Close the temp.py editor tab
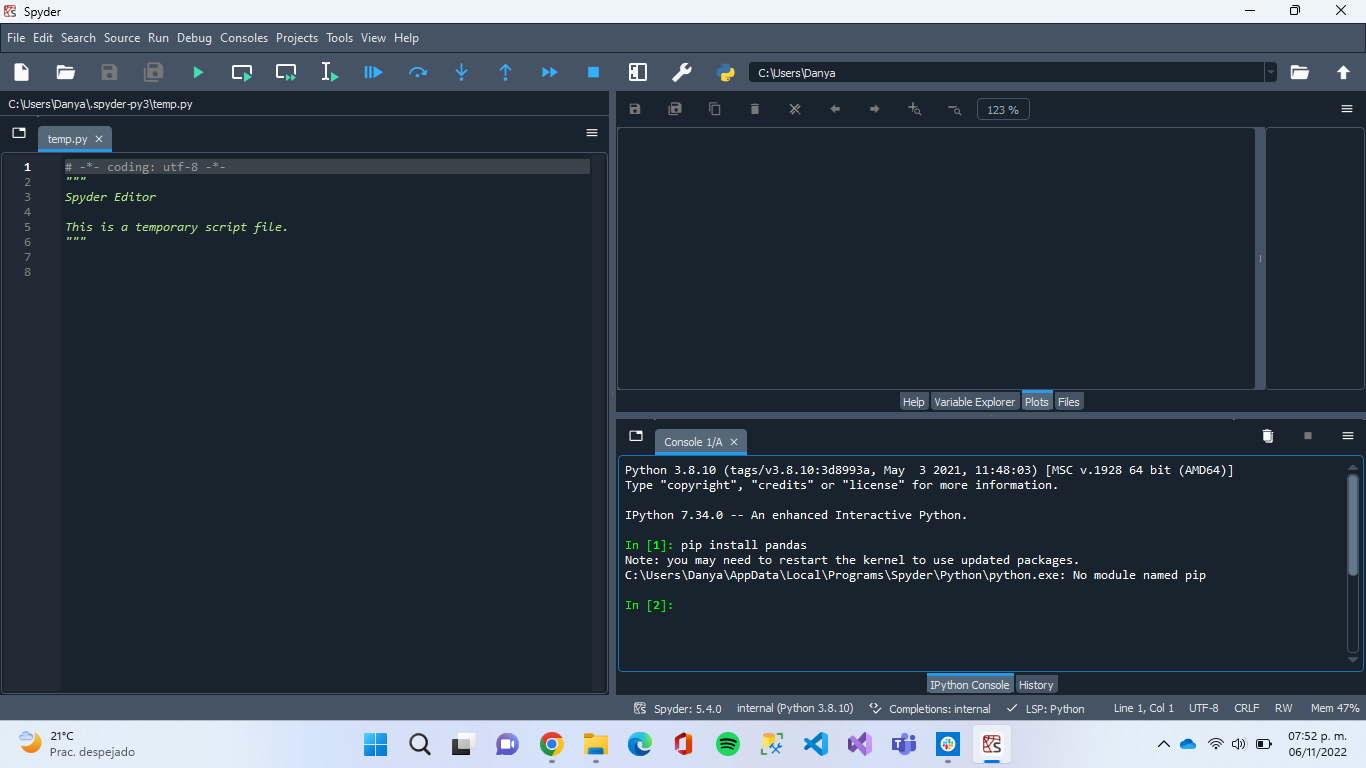This screenshot has height=768, width=1366. [x=99, y=139]
